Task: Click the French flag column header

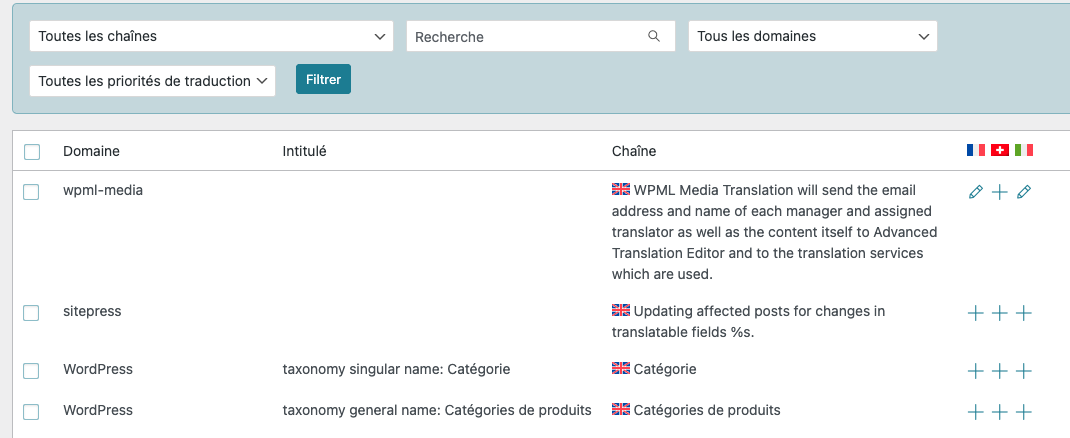Action: (976, 150)
